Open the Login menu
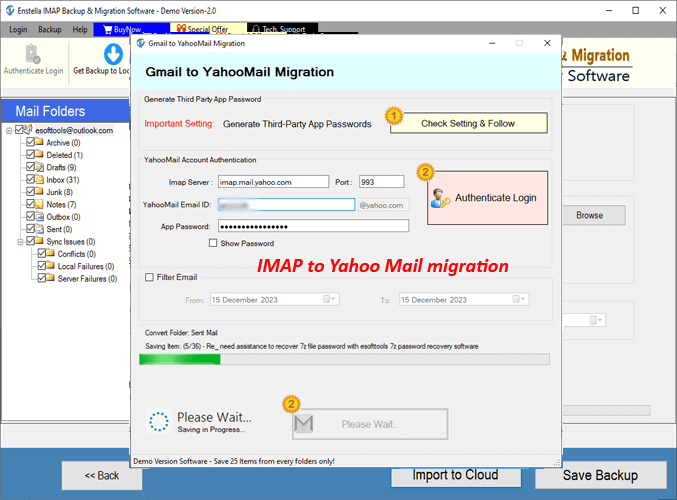Screen dimensions: 677x500 18,29
